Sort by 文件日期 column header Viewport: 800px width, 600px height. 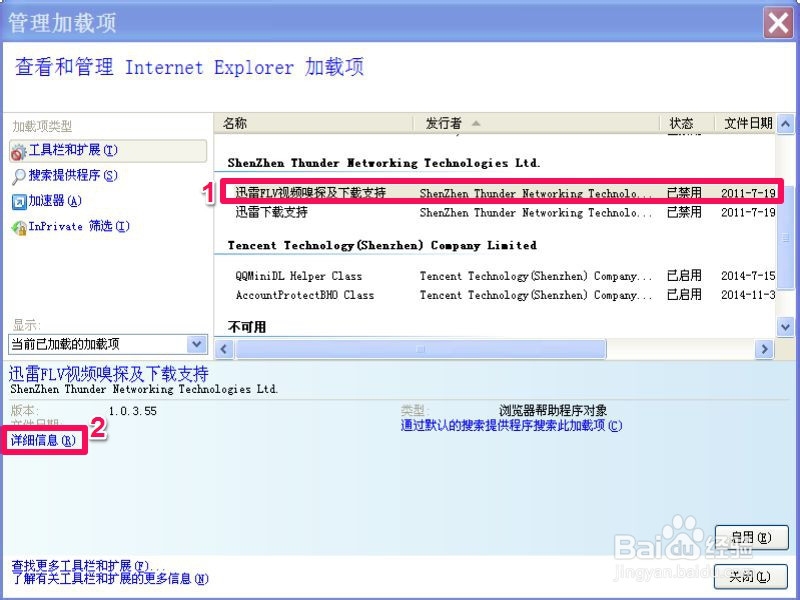point(747,123)
